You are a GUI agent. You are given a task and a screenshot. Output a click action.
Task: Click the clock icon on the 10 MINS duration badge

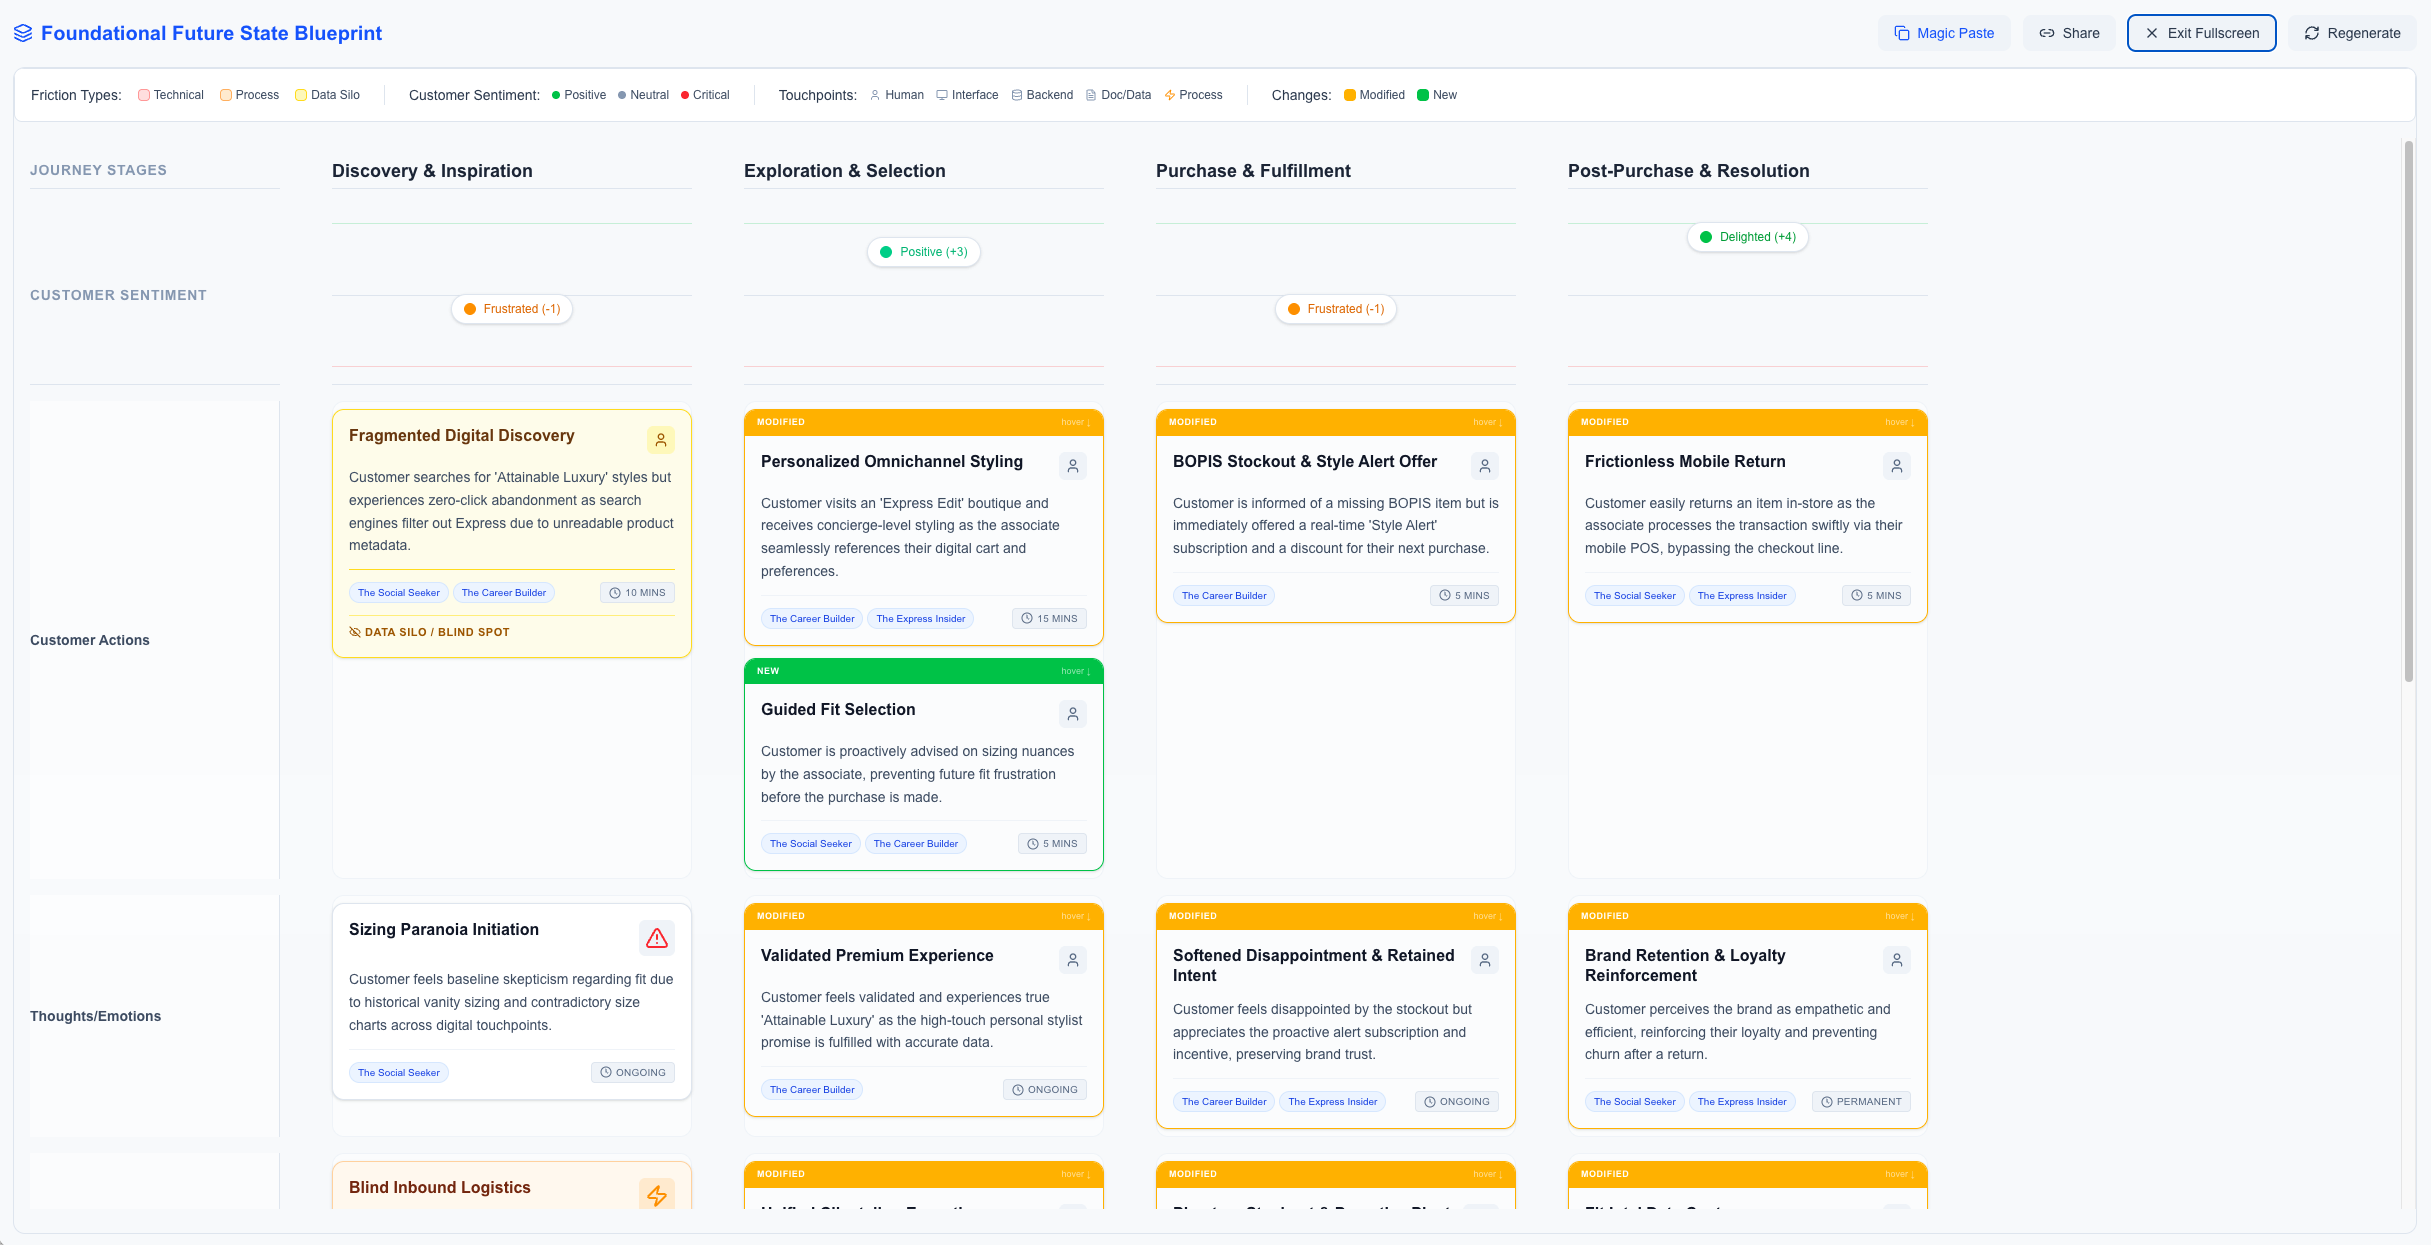(613, 592)
